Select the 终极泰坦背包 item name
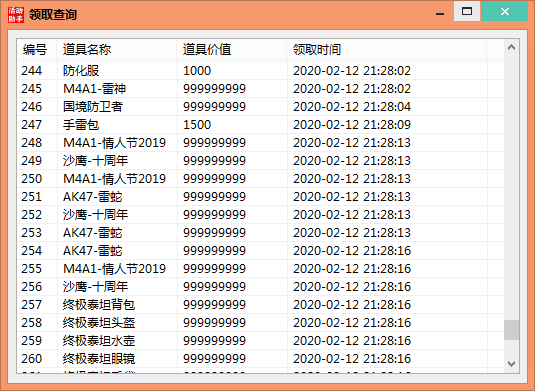Image resolution: width=535 pixels, height=391 pixels. pyautogui.click(x=99, y=305)
